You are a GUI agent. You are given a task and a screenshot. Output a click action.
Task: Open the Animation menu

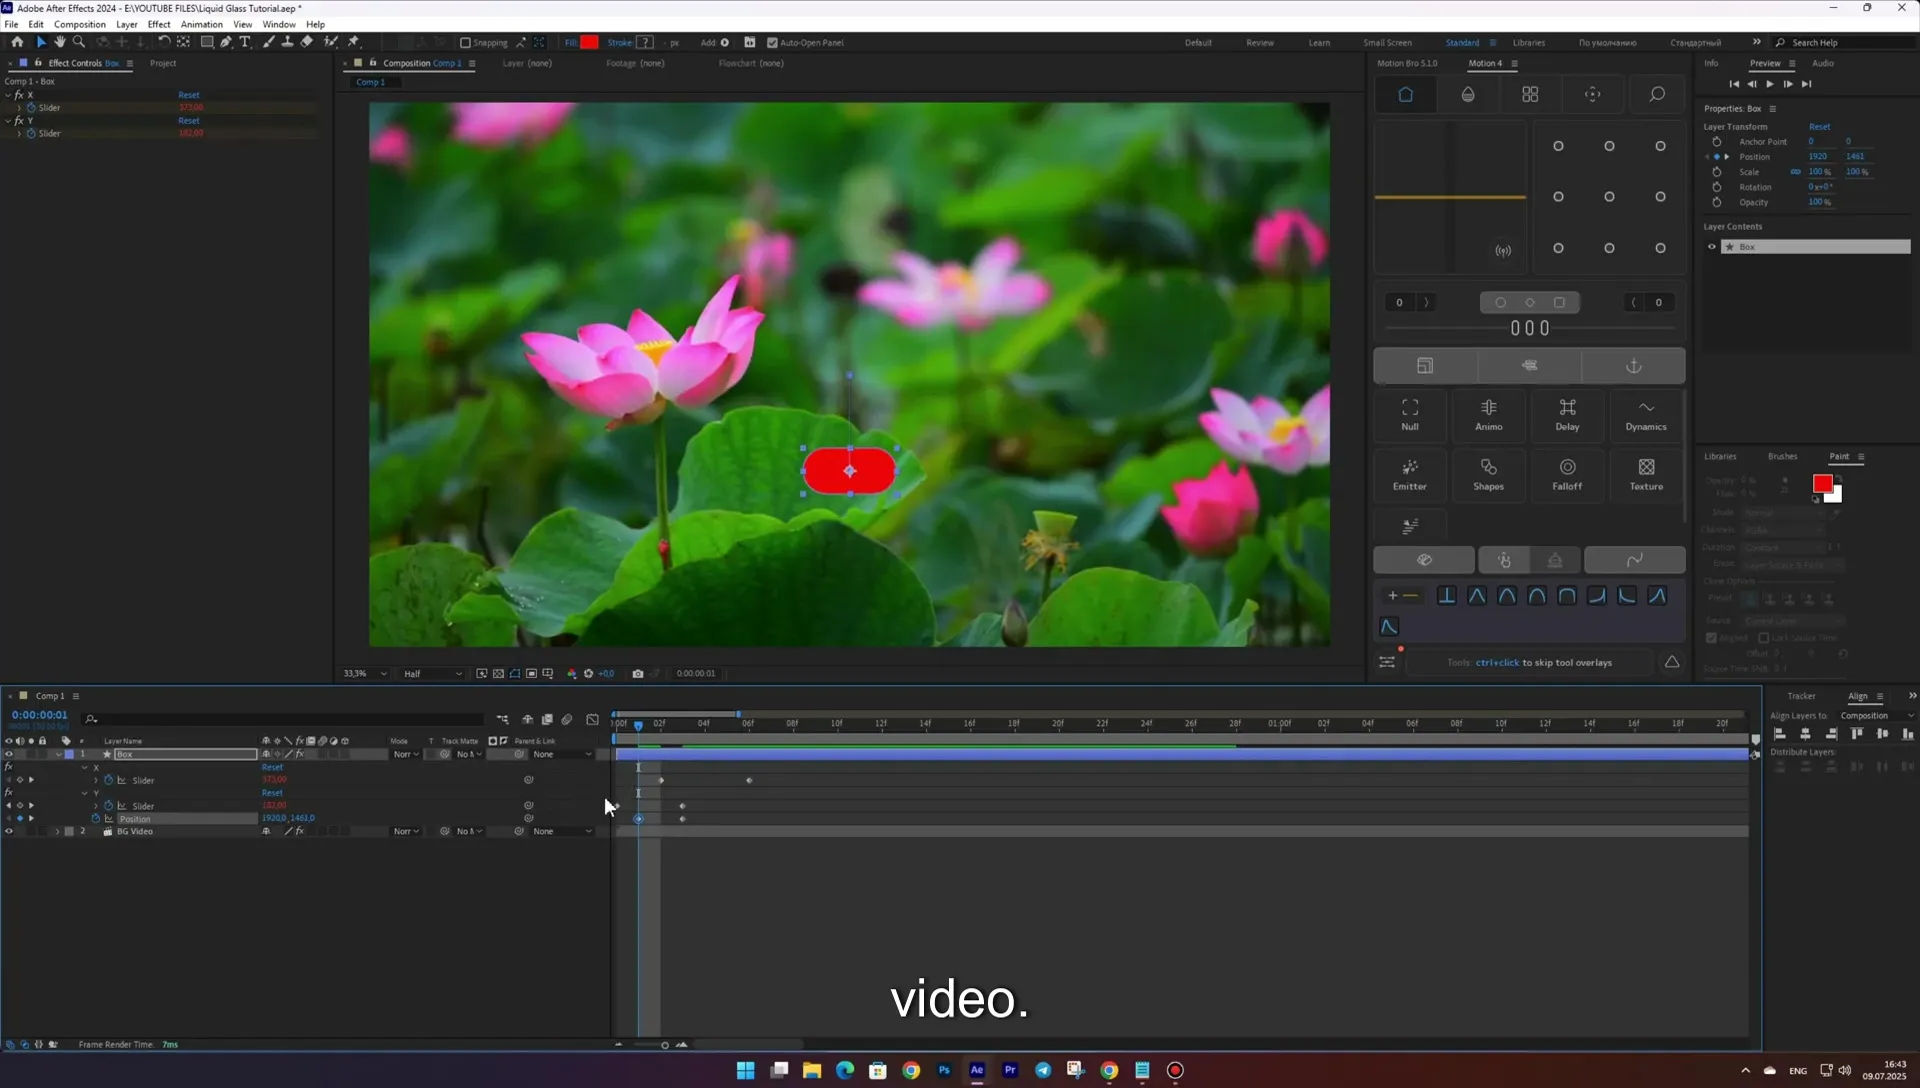pos(202,24)
